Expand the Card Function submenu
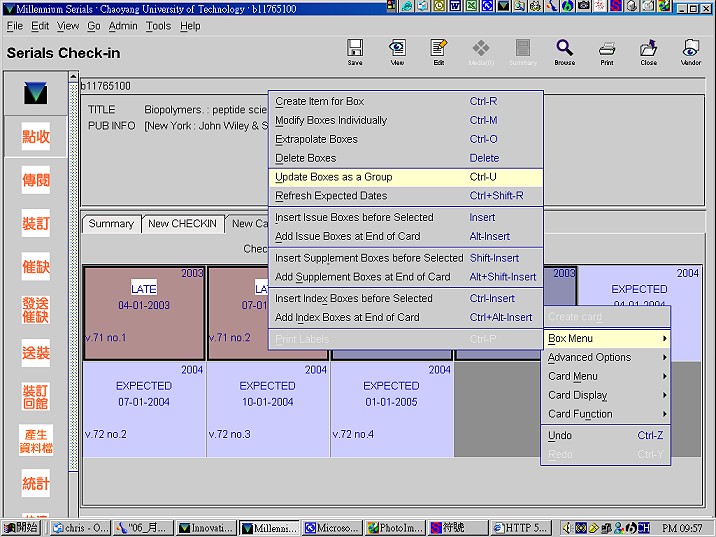The width and height of the screenshot is (716, 537). tap(605, 414)
